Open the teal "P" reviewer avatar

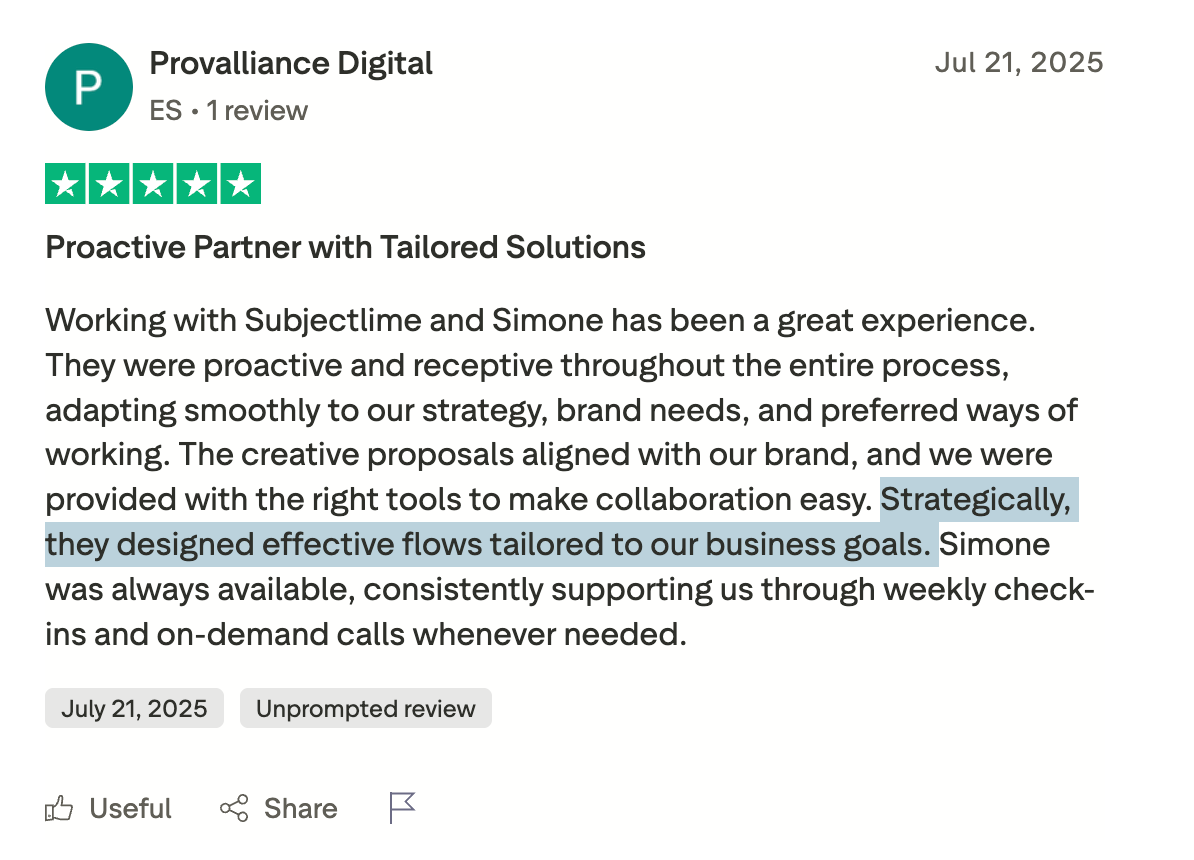(89, 87)
